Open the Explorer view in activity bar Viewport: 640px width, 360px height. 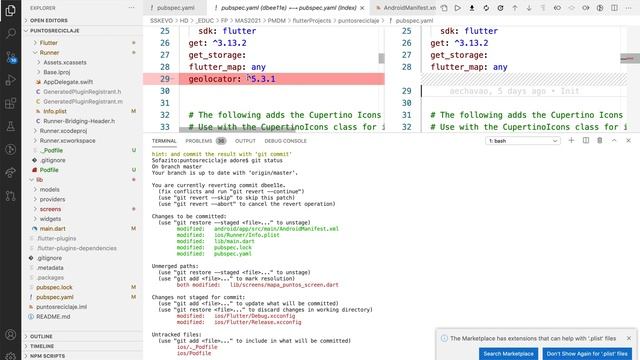[x=11, y=10]
